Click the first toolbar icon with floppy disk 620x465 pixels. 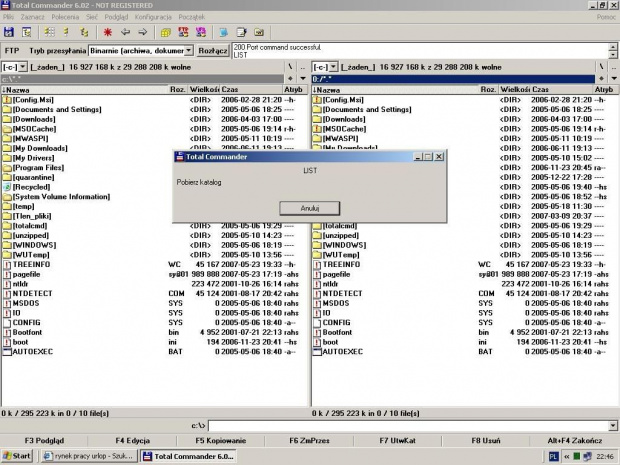pyautogui.click(x=10, y=32)
